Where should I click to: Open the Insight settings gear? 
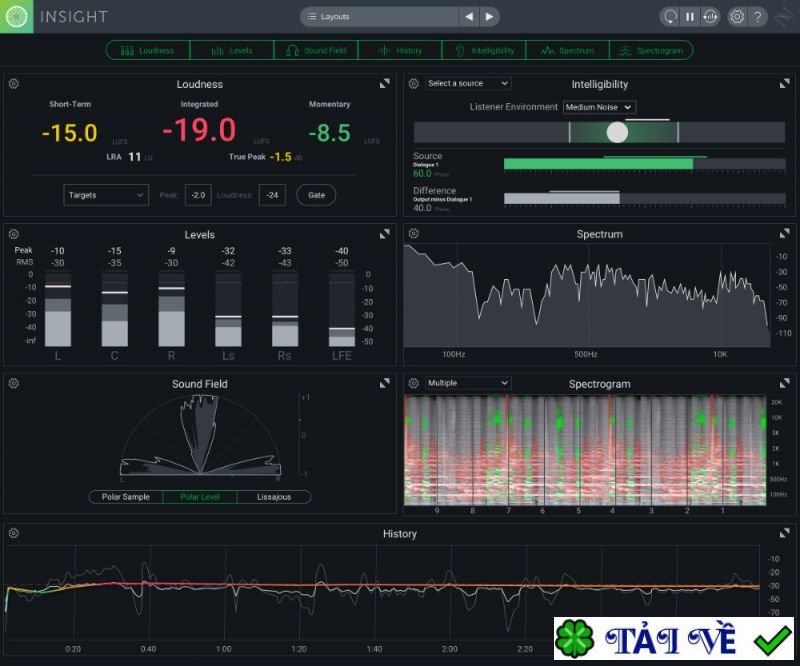click(x=735, y=16)
